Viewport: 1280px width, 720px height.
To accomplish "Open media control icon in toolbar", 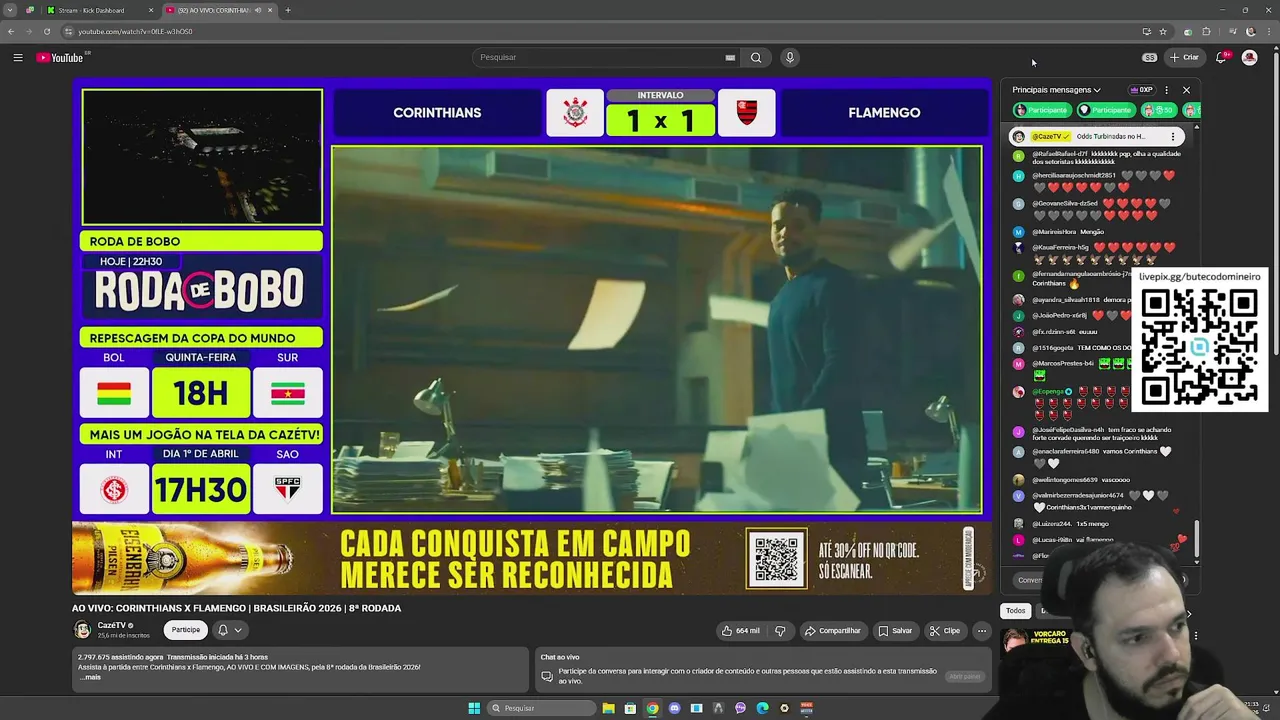I will [x=1232, y=31].
